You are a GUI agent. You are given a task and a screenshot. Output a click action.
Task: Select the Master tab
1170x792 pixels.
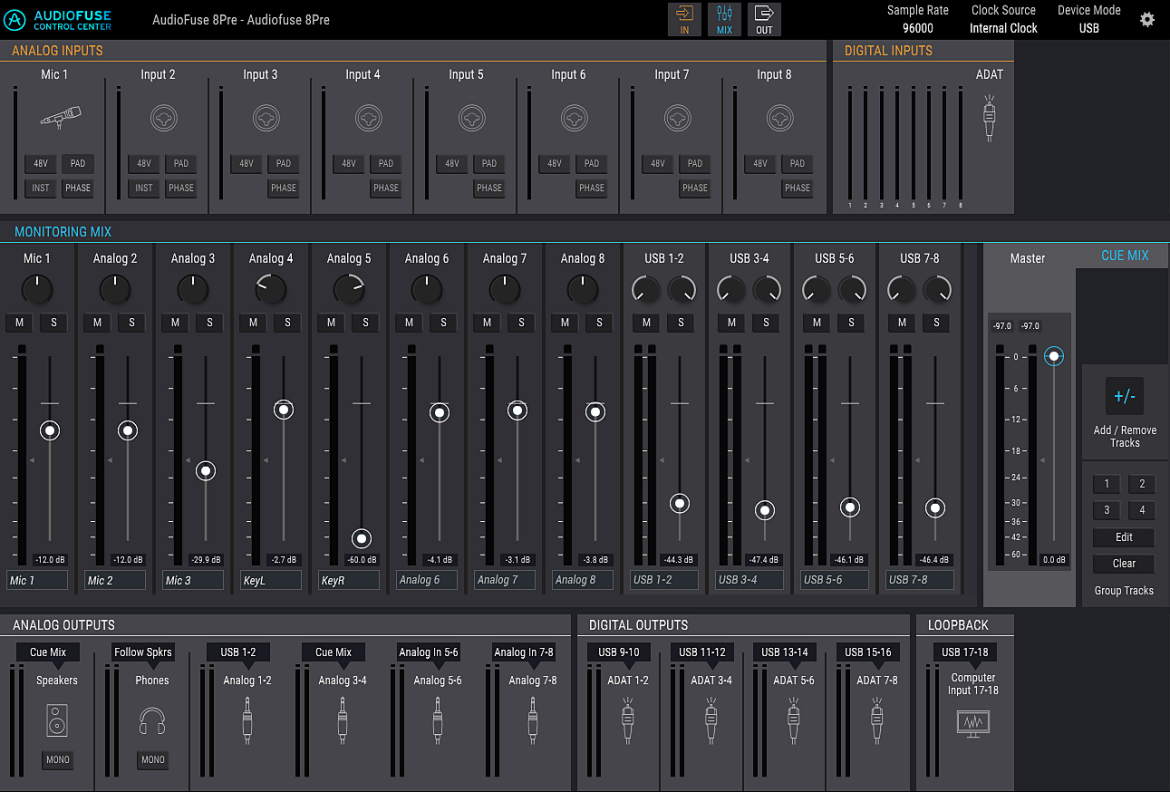tap(1027, 258)
